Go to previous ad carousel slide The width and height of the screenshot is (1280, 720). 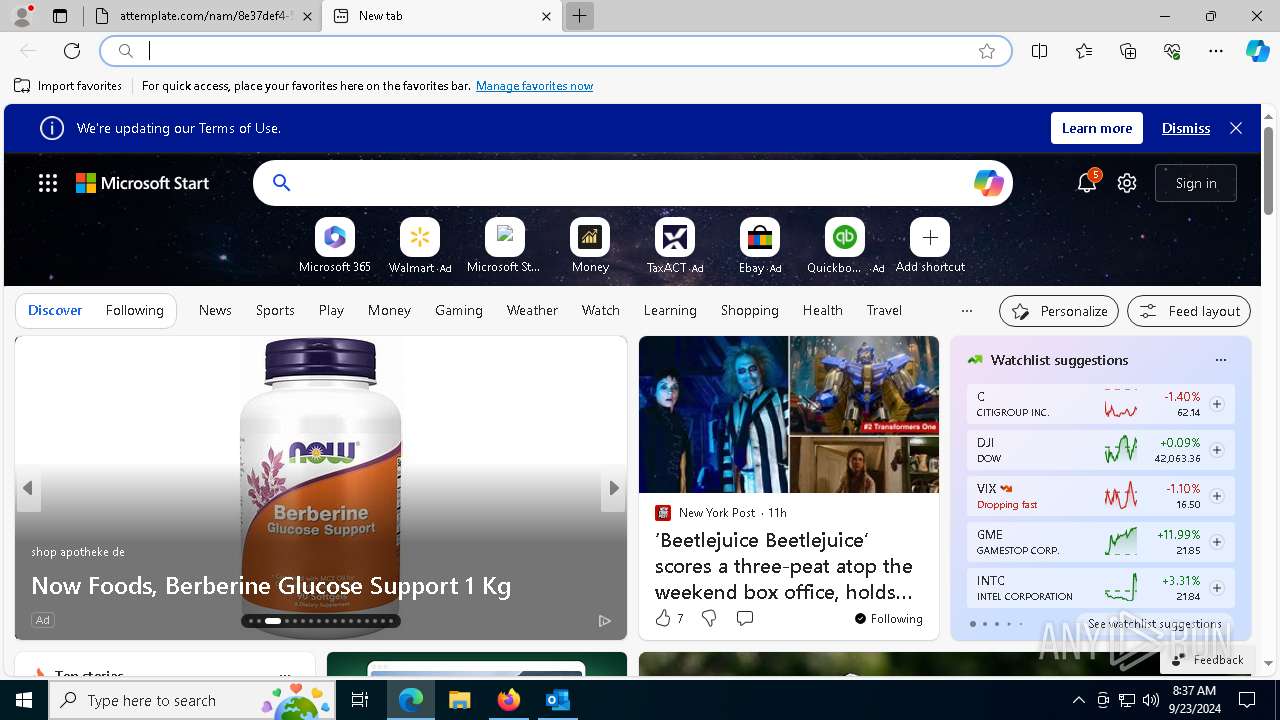(28, 488)
